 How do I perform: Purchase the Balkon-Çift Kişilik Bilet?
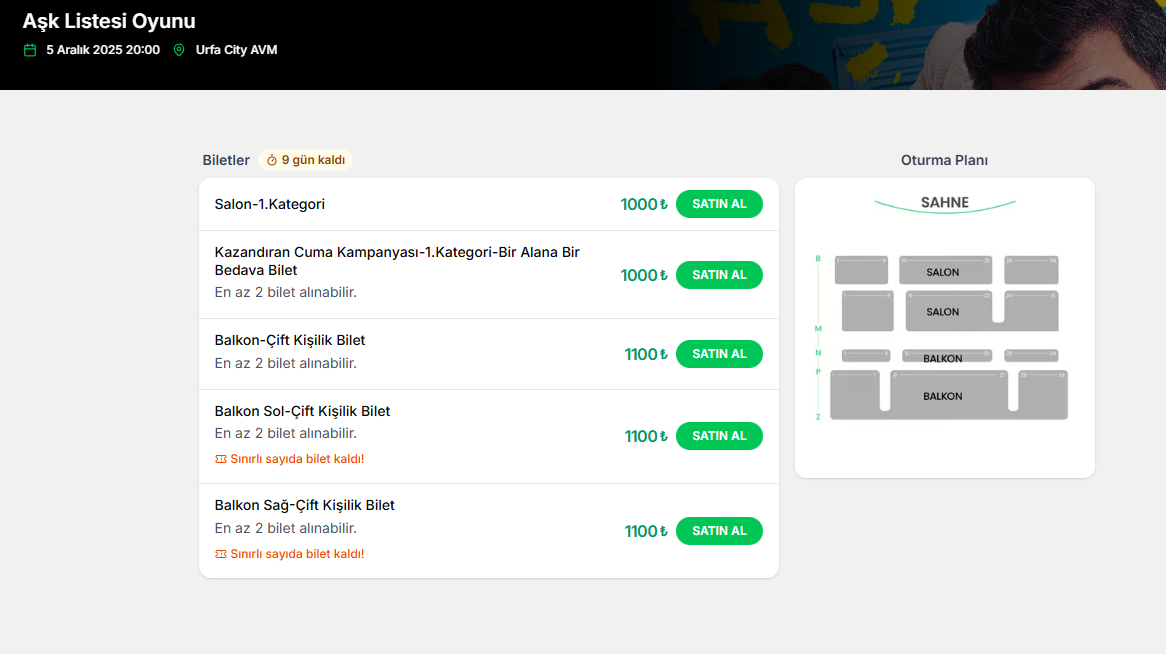[x=718, y=354]
